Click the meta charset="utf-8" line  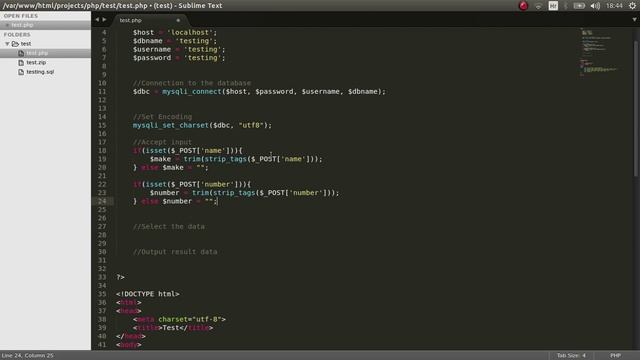coord(179,319)
